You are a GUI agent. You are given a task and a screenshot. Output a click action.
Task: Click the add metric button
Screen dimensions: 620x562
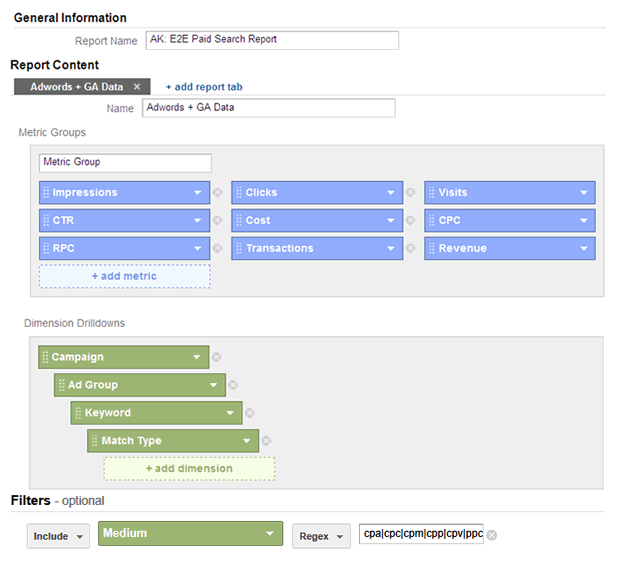(x=125, y=276)
